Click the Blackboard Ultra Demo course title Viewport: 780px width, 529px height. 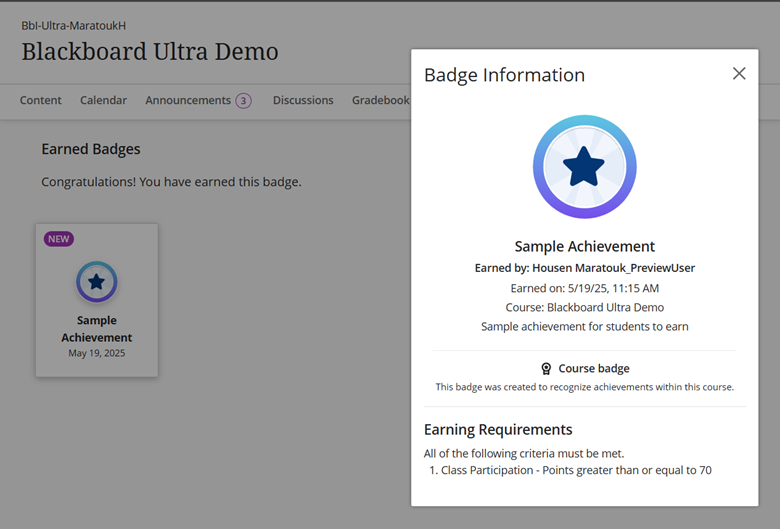[150, 52]
